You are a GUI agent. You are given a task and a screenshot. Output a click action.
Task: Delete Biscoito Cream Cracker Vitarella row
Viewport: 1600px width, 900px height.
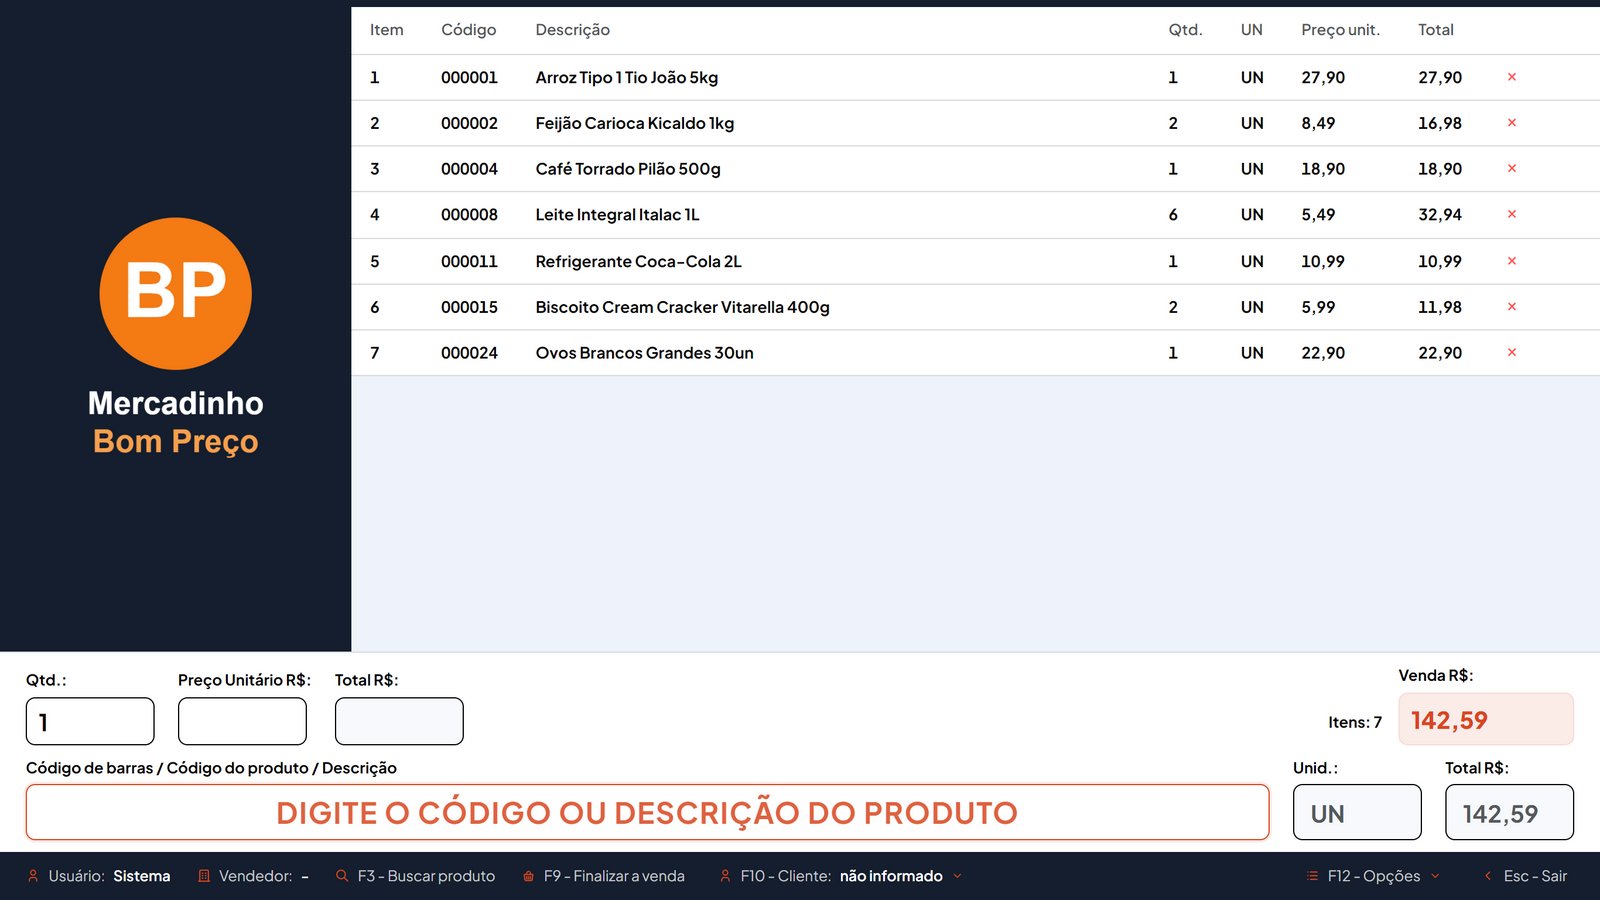coord(1511,307)
